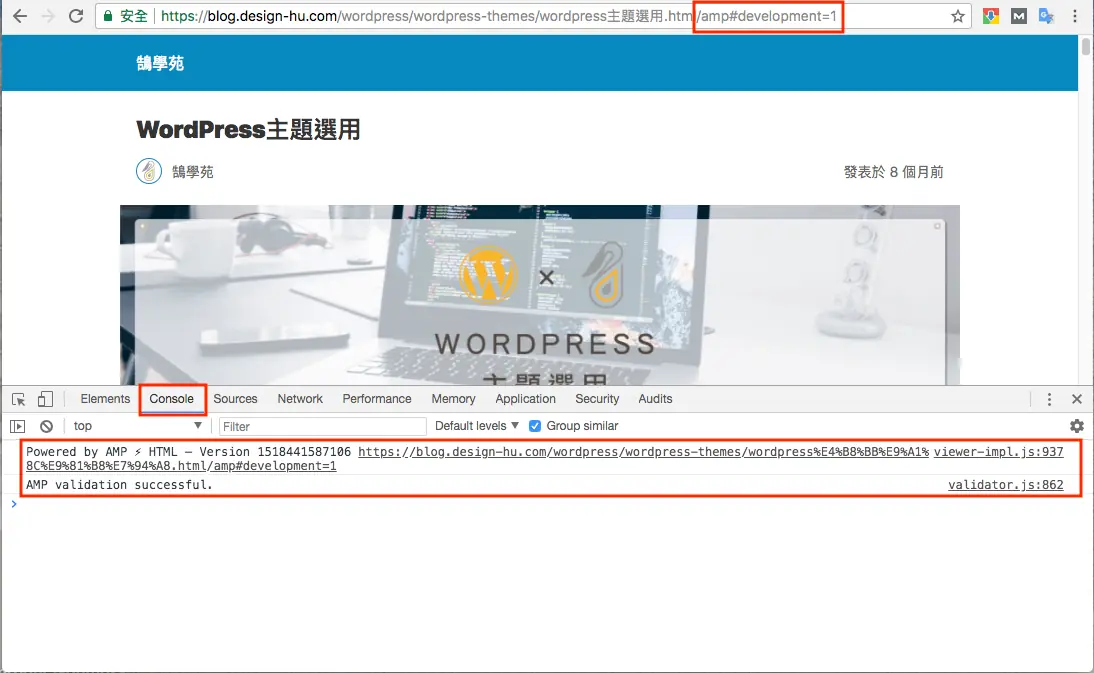Reload the page
1094x673 pixels.
coord(75,16)
